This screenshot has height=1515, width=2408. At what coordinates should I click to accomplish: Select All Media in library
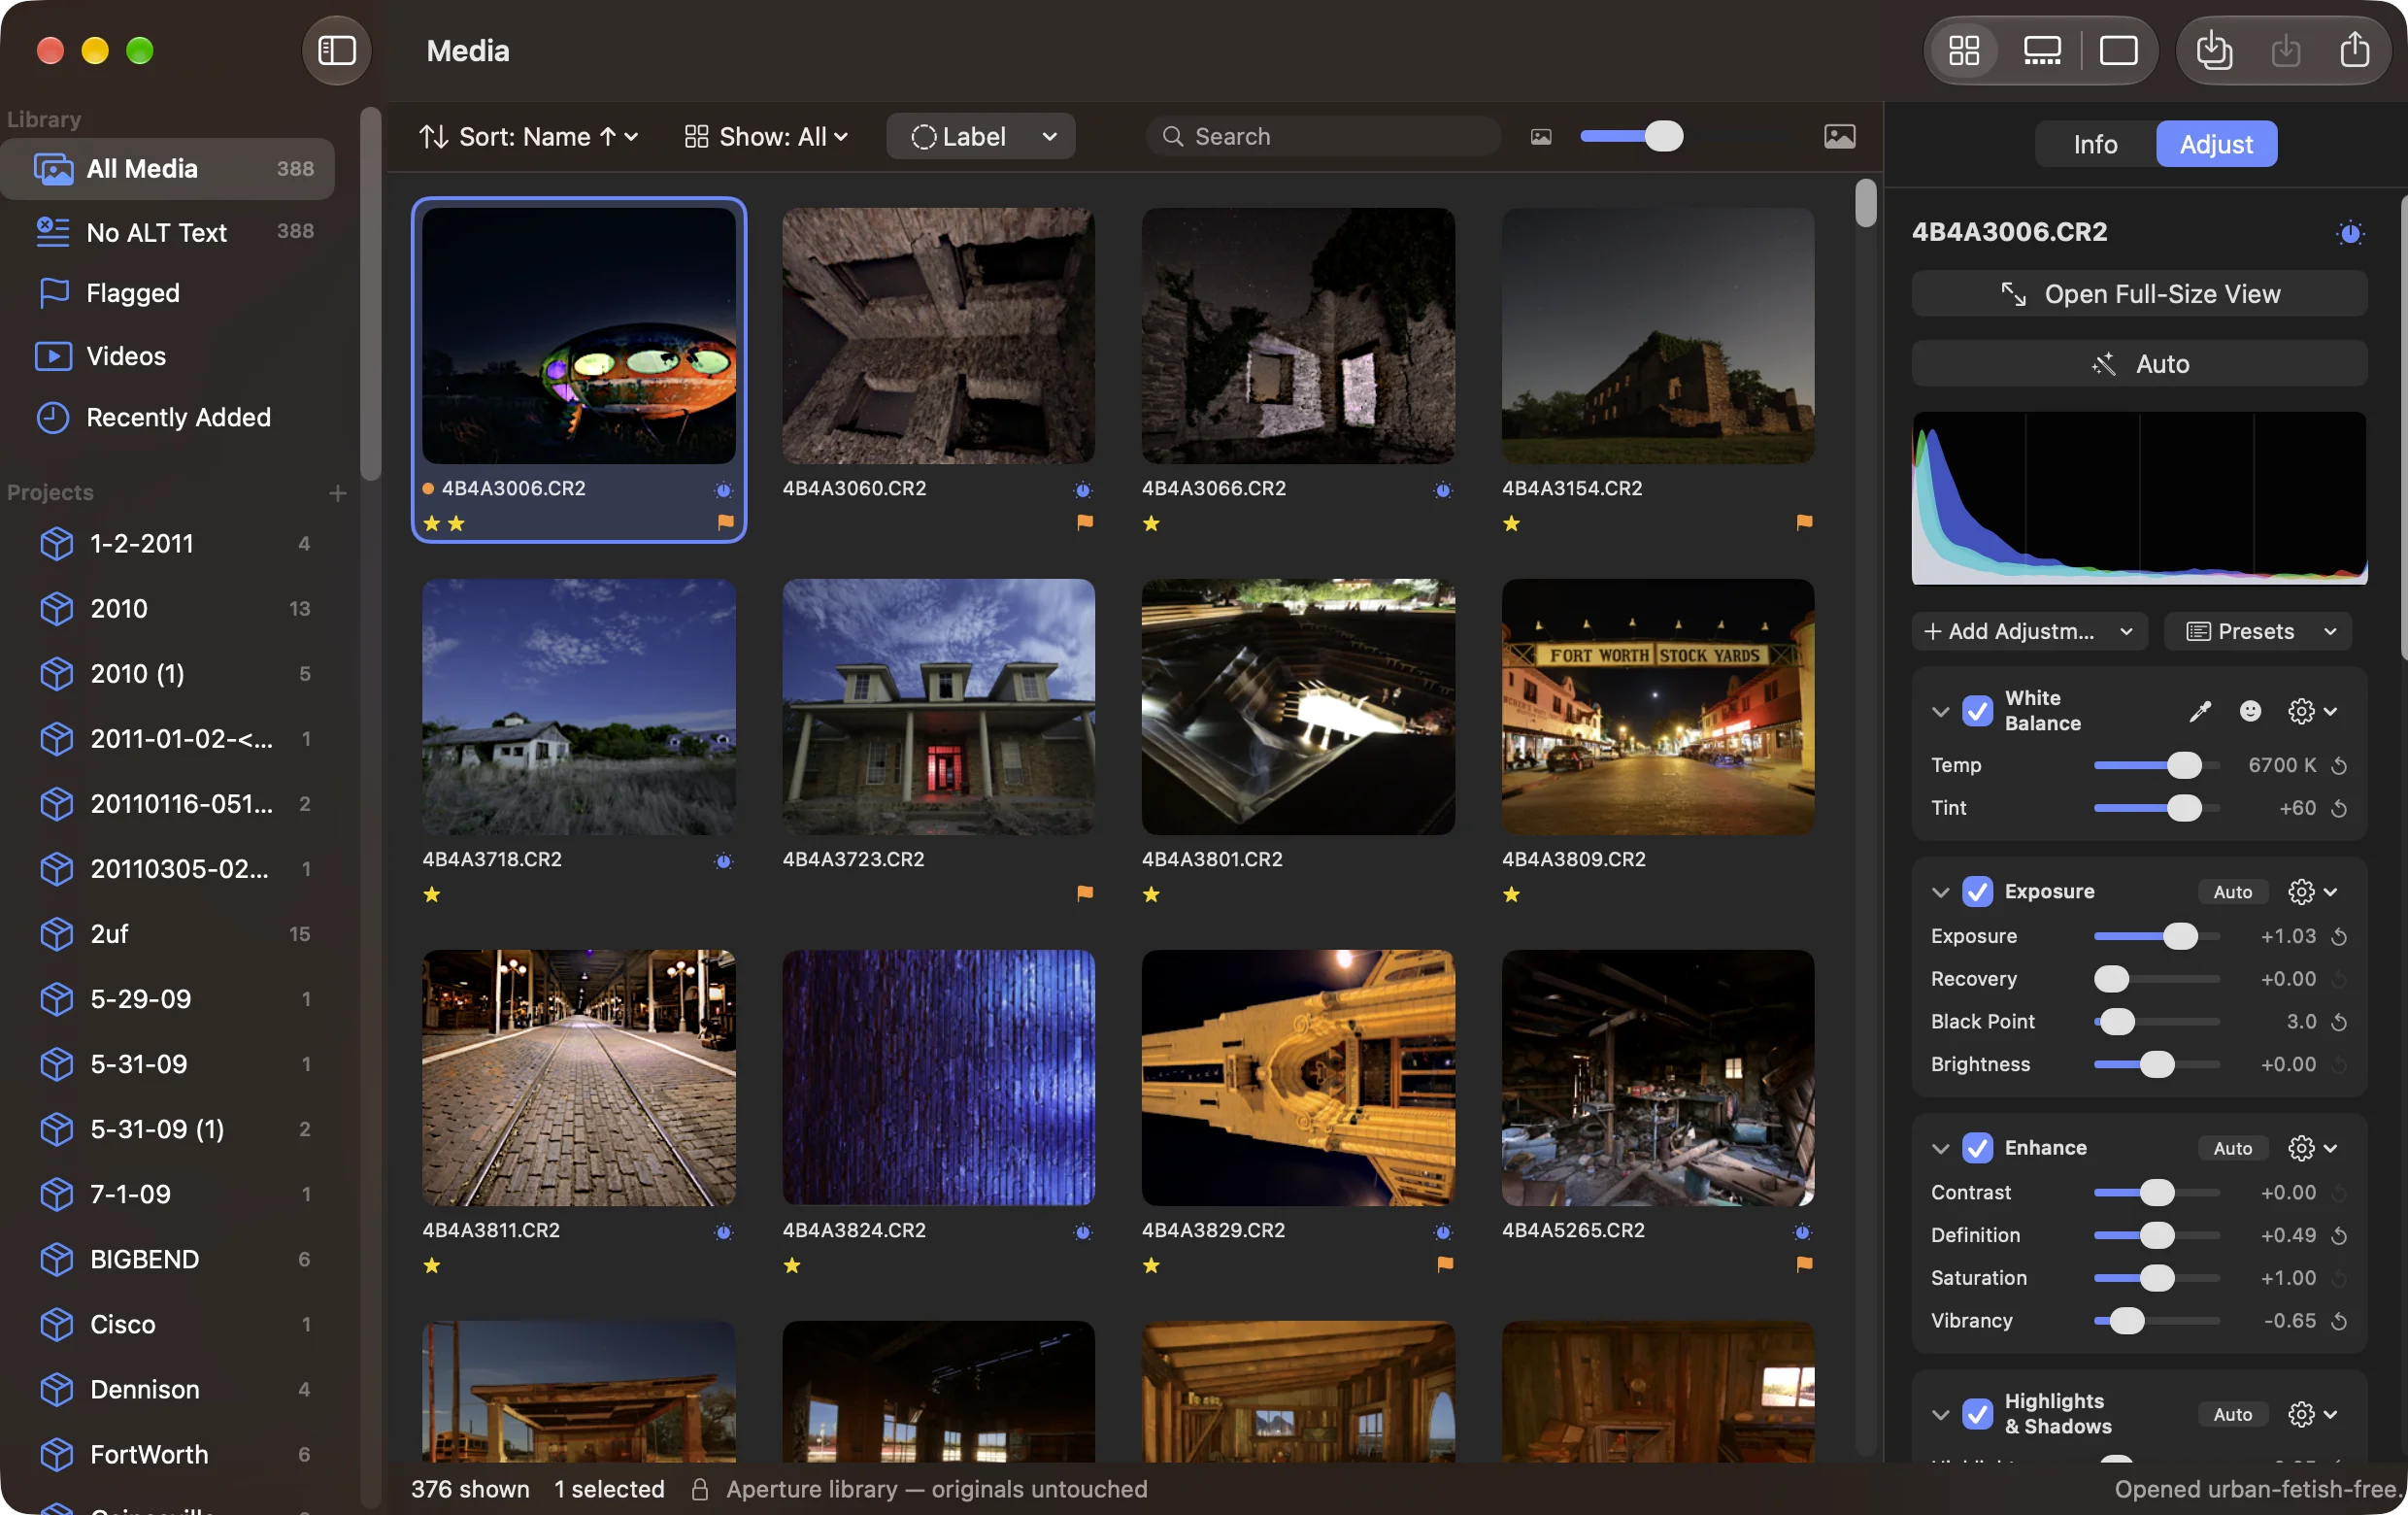tap(168, 168)
